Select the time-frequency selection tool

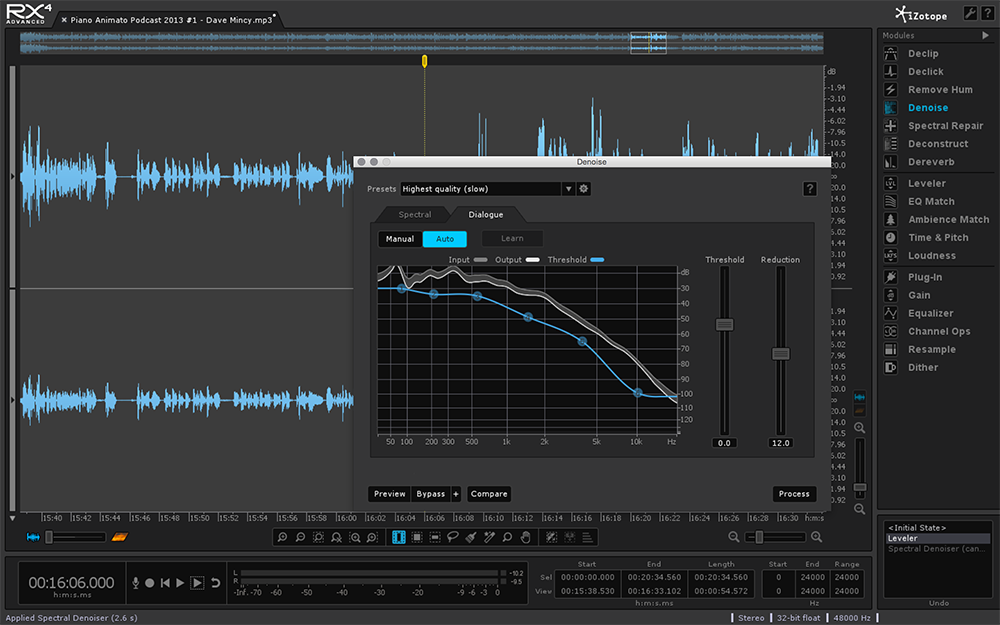pyautogui.click(x=416, y=538)
